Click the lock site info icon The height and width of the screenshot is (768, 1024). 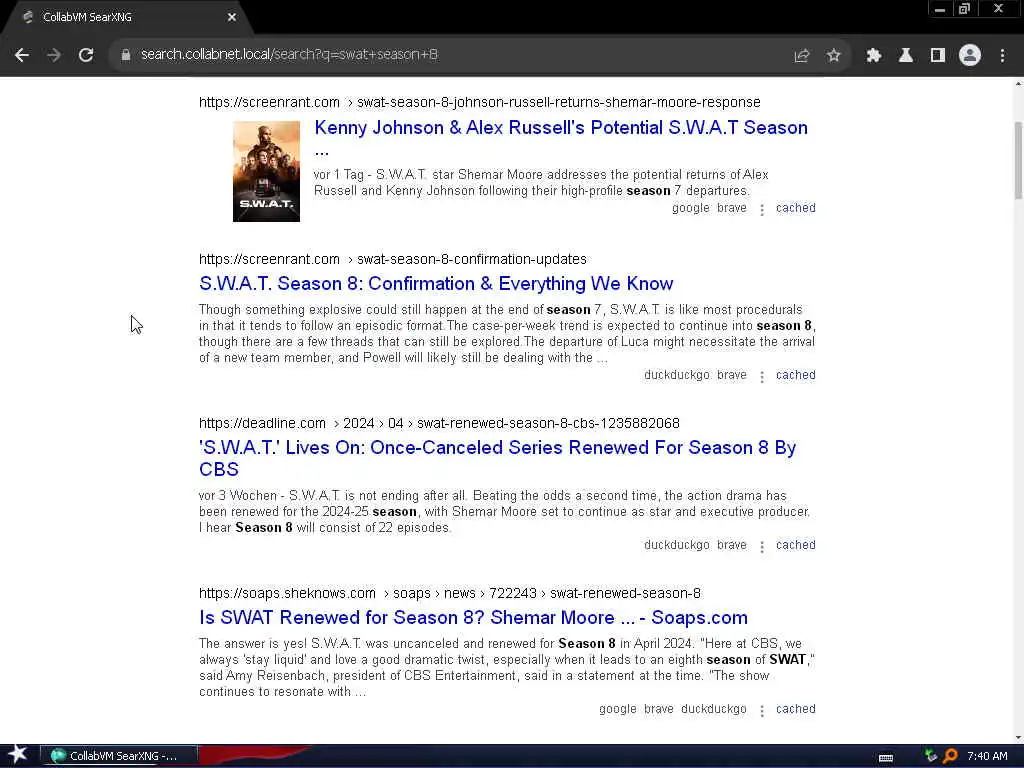click(126, 55)
